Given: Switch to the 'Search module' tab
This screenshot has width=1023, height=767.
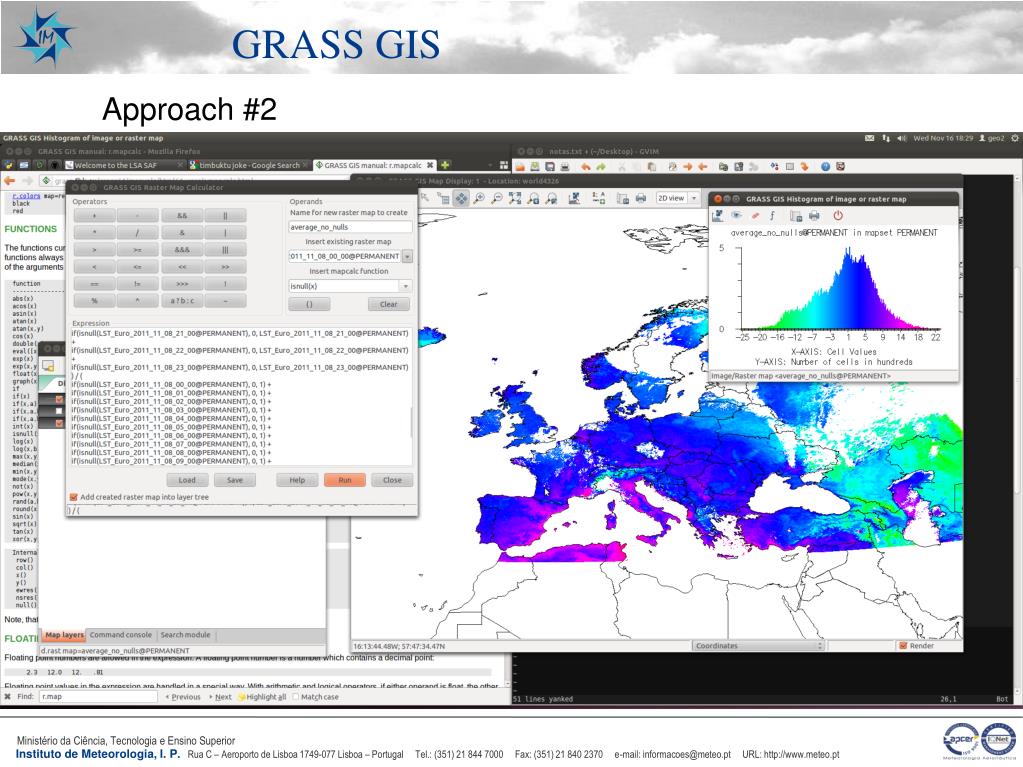Looking at the screenshot, I should [x=185, y=635].
